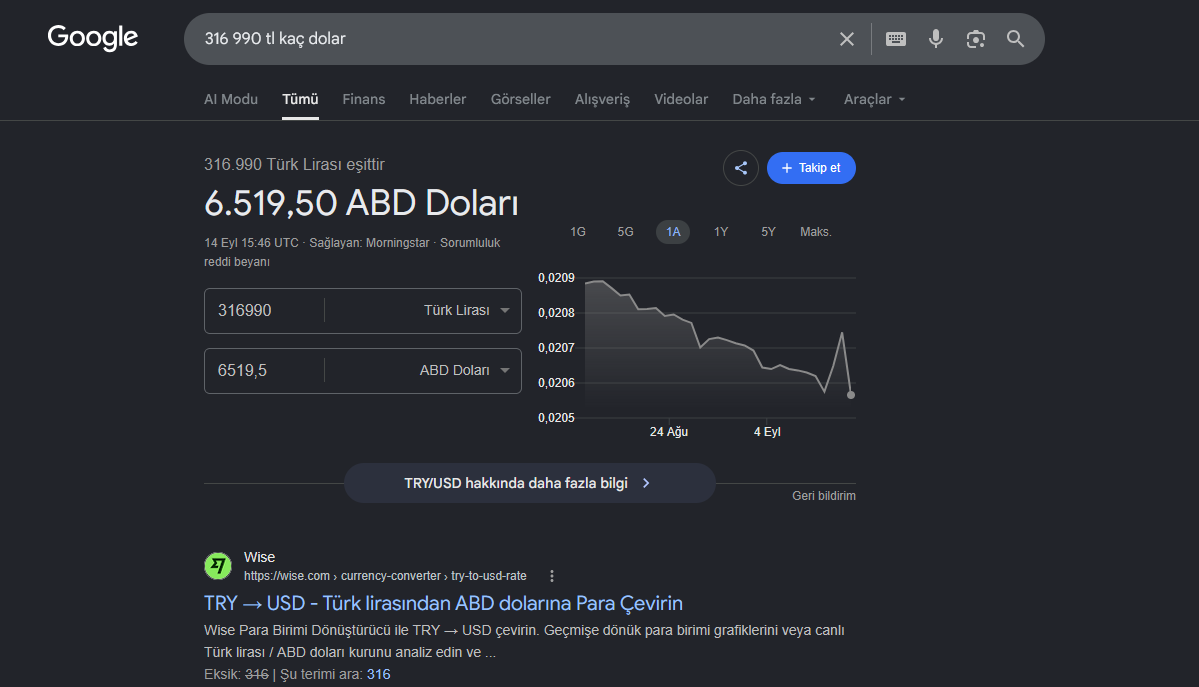Start voice search with the microphone icon
Screen dimensions: 1199x687
936,39
